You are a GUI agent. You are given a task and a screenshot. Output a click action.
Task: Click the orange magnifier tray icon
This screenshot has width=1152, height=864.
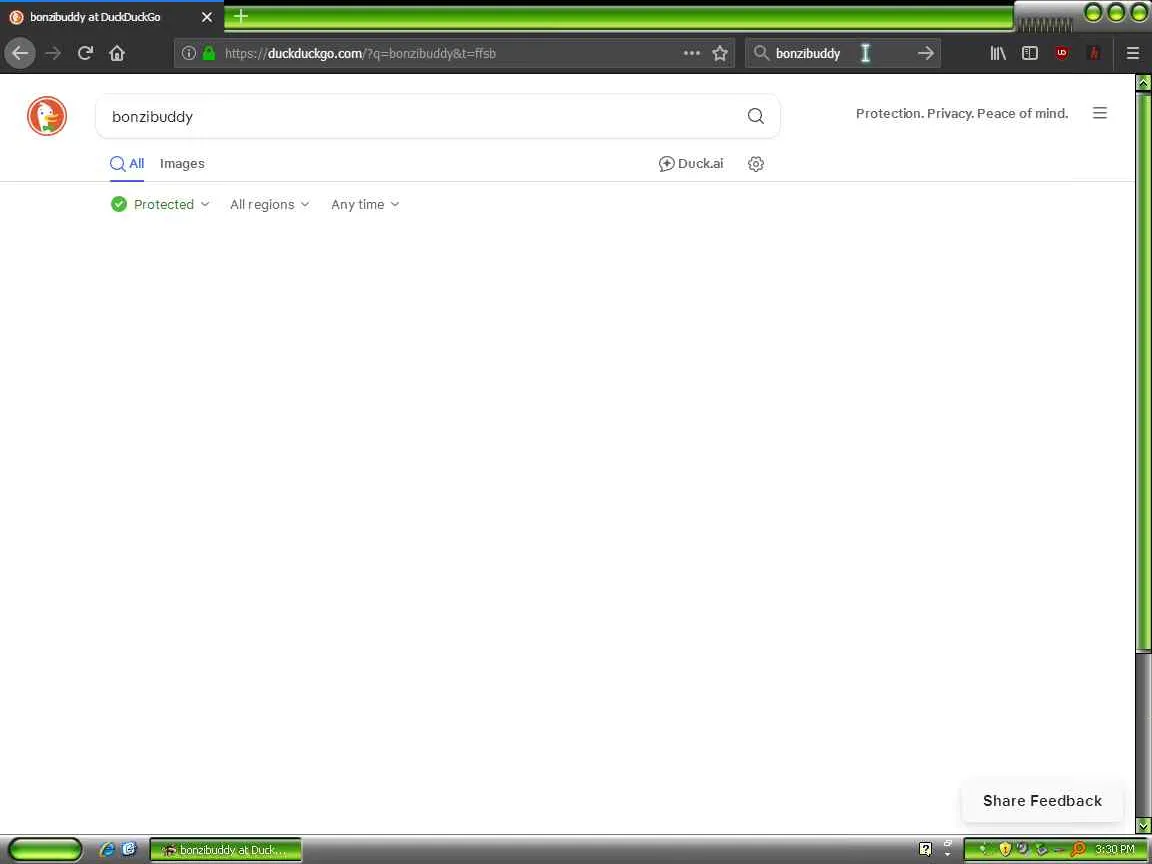[x=1078, y=849]
